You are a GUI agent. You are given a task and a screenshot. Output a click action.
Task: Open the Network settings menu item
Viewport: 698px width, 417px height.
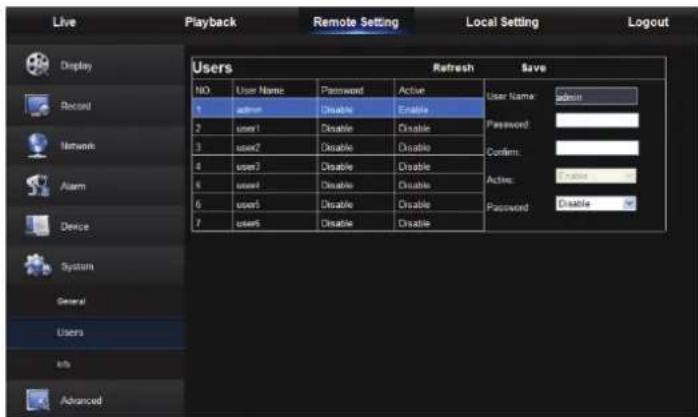tap(95, 146)
